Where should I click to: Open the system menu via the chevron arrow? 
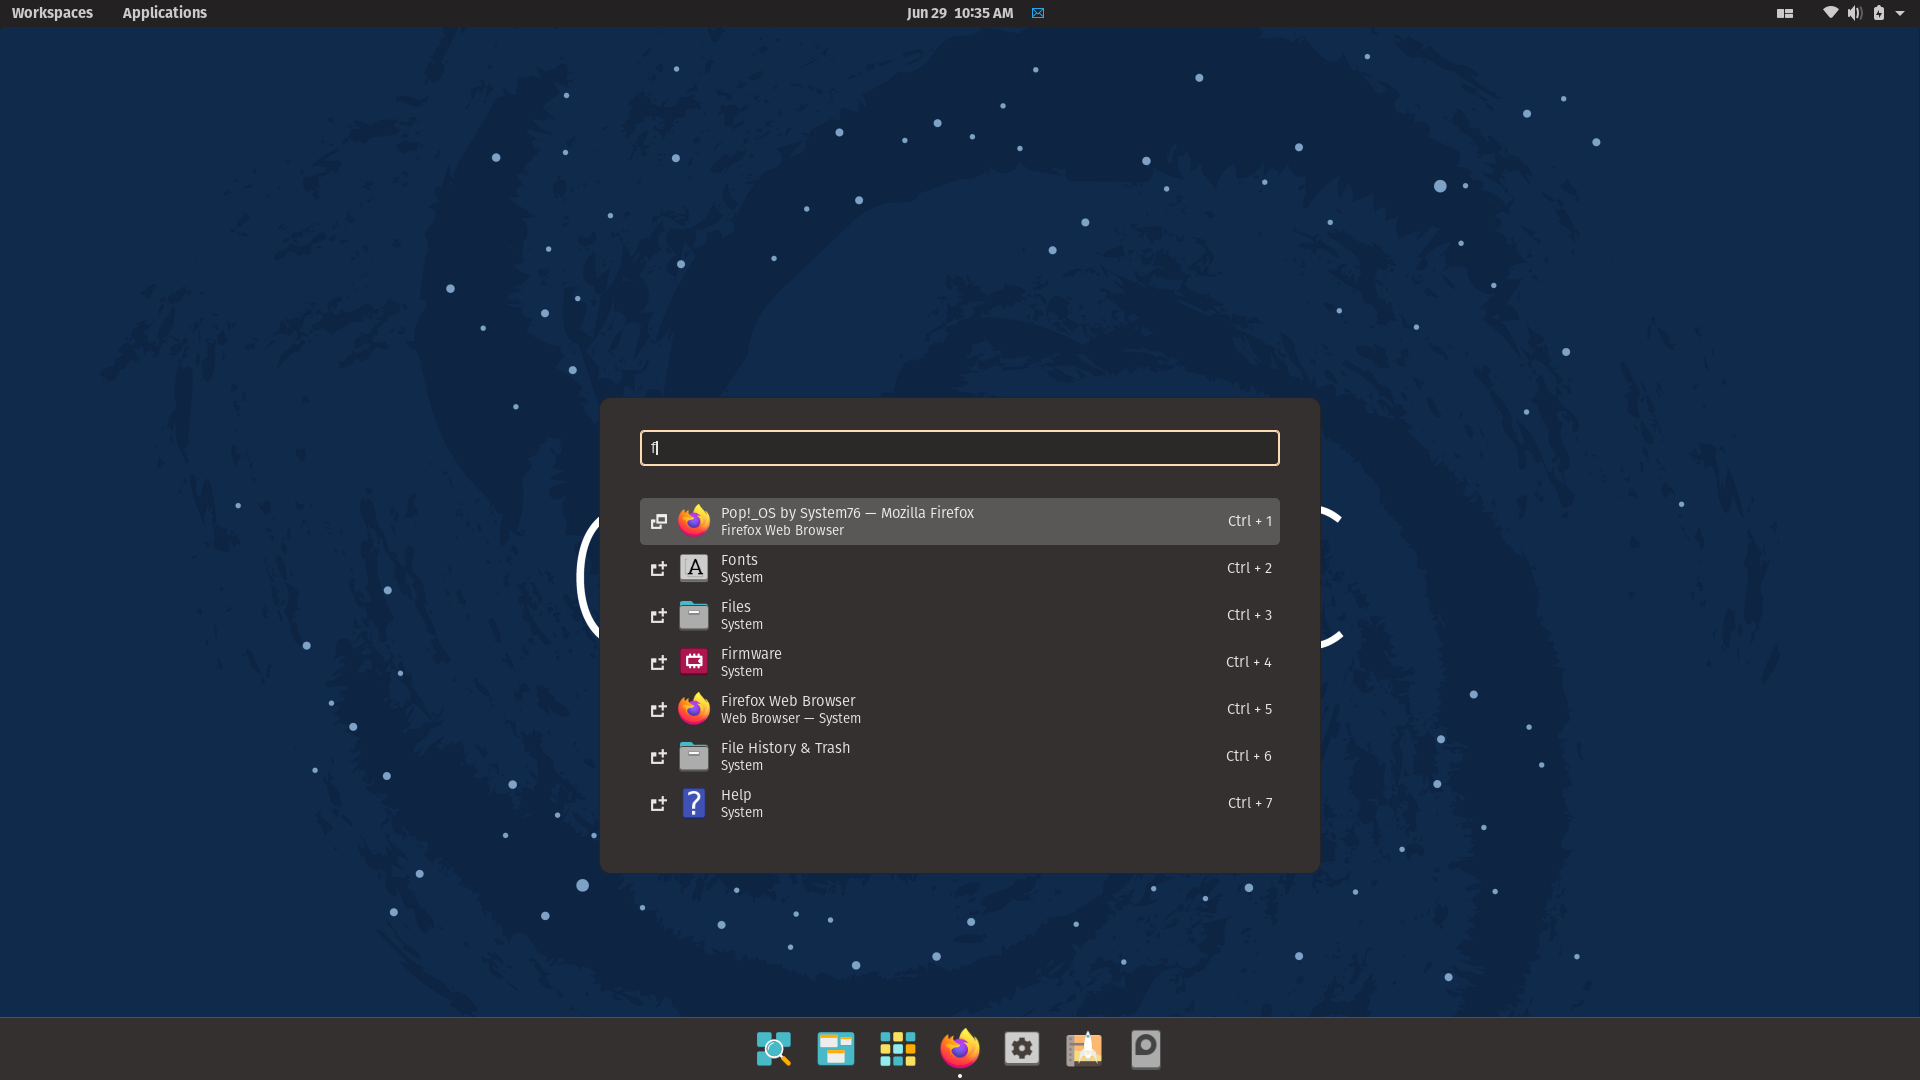point(1903,13)
